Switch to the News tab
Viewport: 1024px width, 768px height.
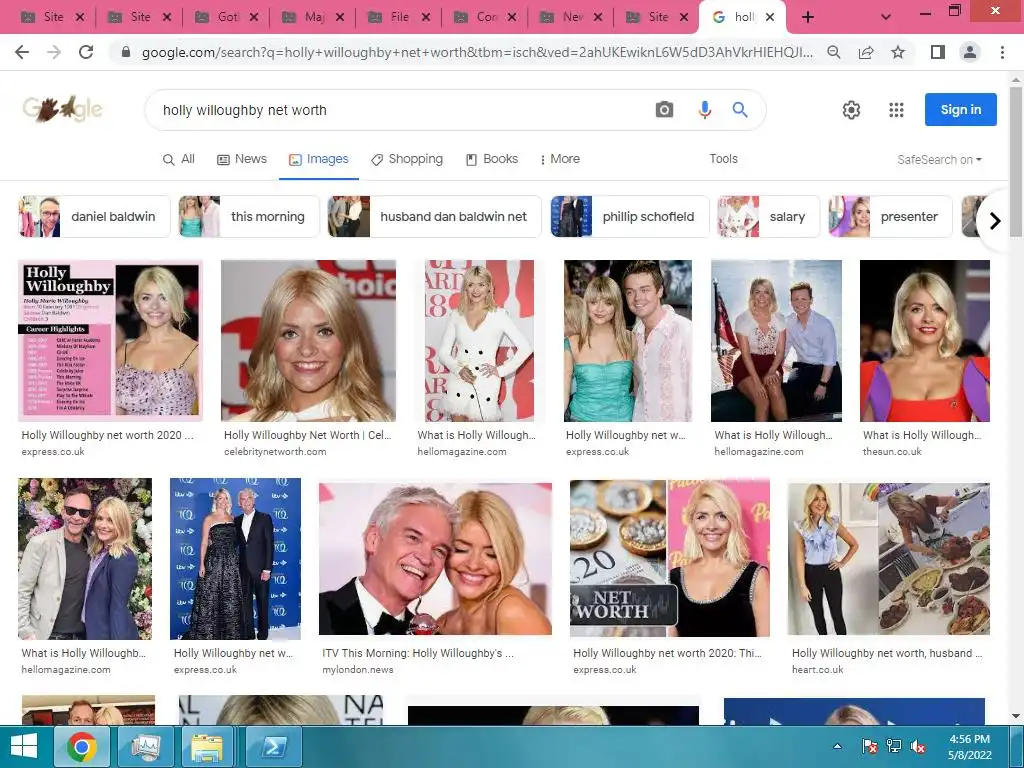pyautogui.click(x=242, y=159)
